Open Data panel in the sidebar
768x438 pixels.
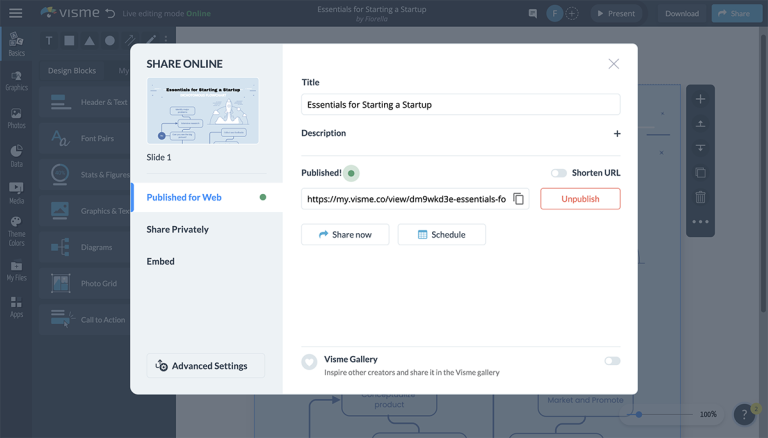16,155
